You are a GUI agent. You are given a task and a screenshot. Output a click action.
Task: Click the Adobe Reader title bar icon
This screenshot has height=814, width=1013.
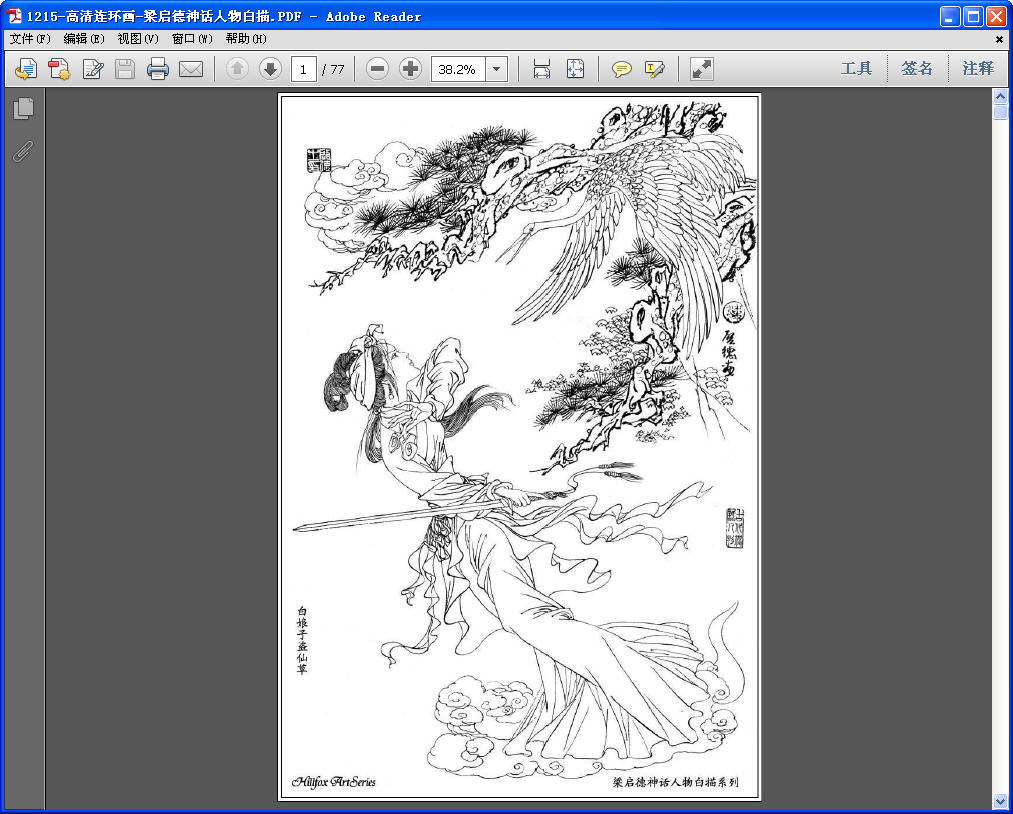click(x=14, y=16)
